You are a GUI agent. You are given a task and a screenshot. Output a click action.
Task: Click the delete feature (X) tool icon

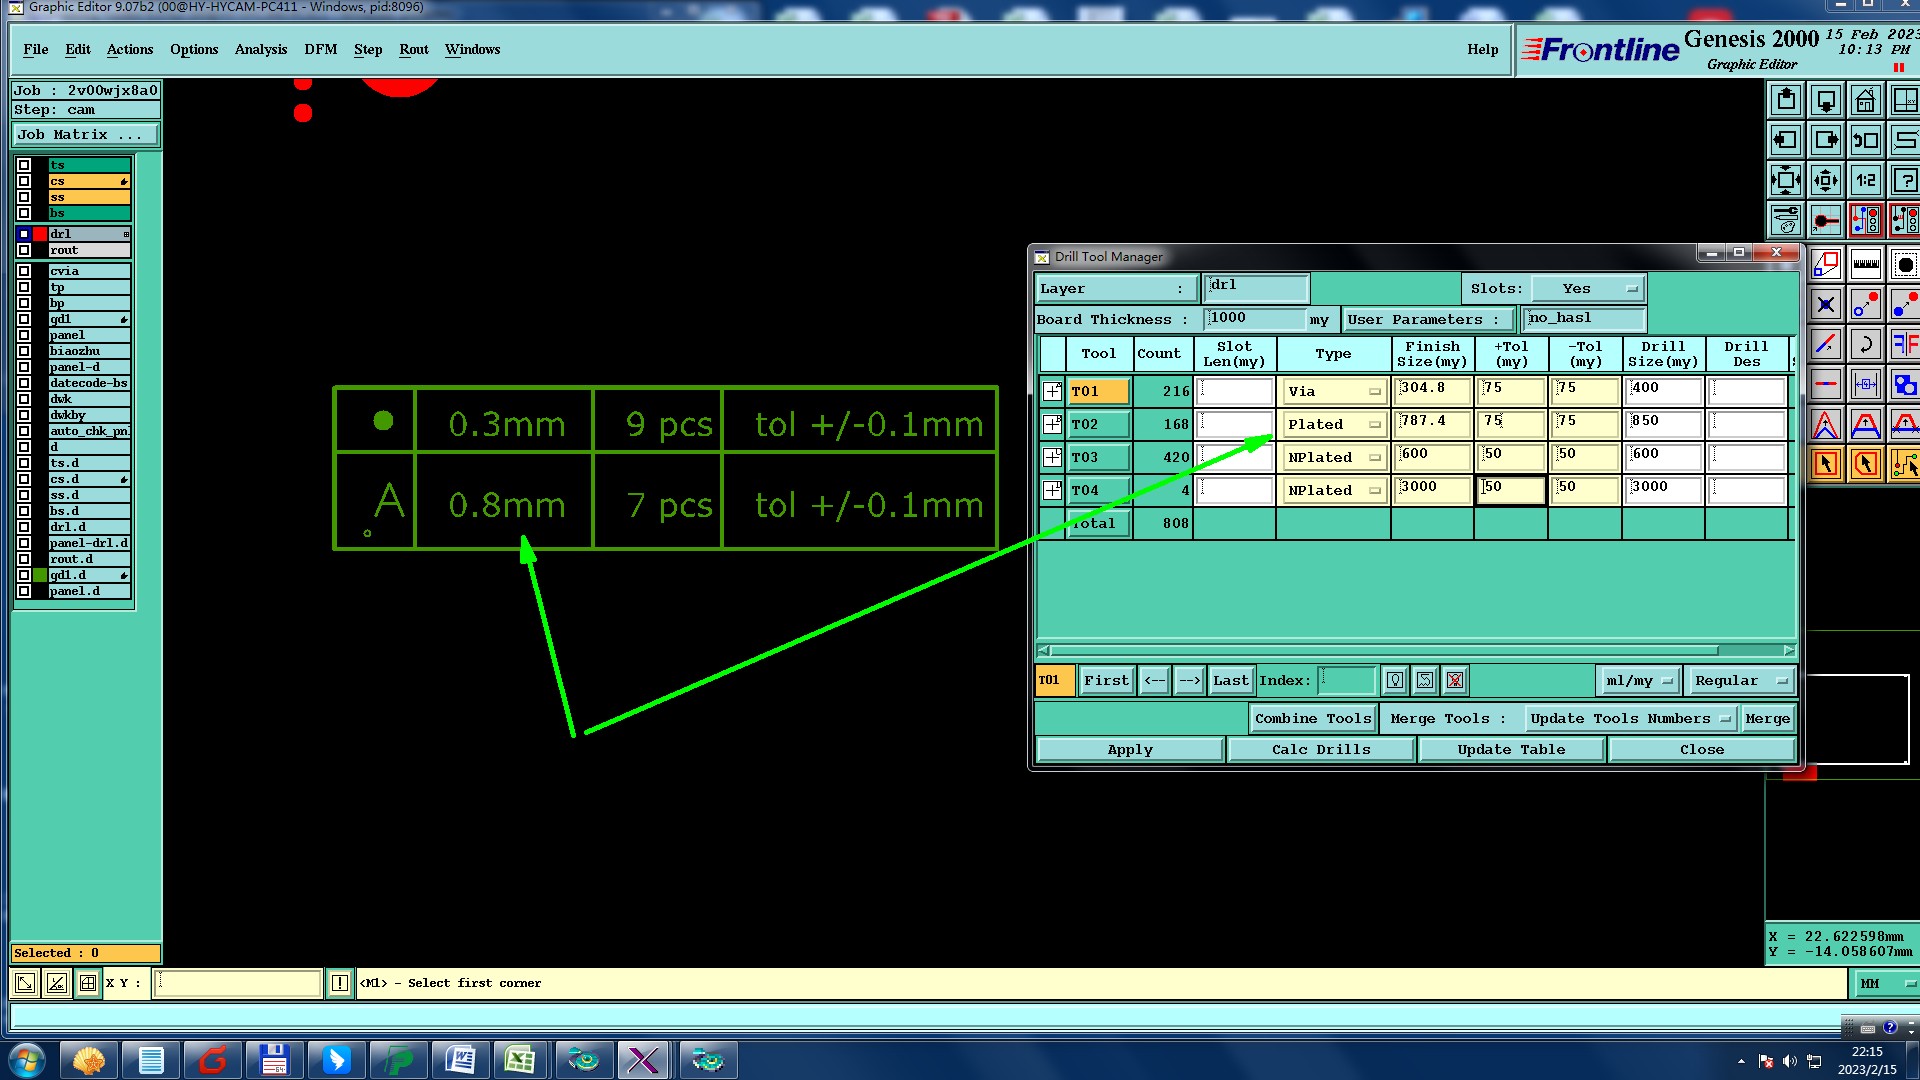tap(1825, 305)
